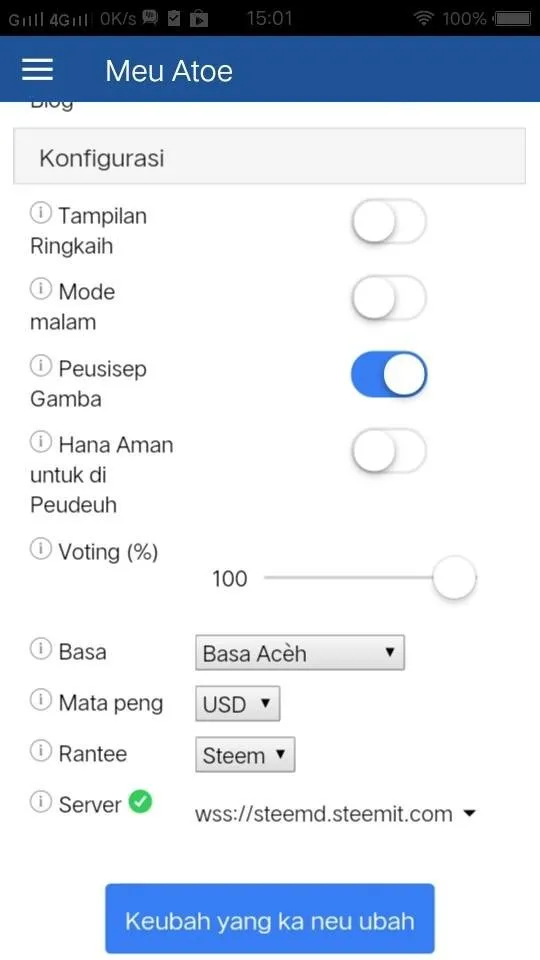540x960 pixels.
Task: Open the USD currency dropdown
Action: tap(238, 703)
